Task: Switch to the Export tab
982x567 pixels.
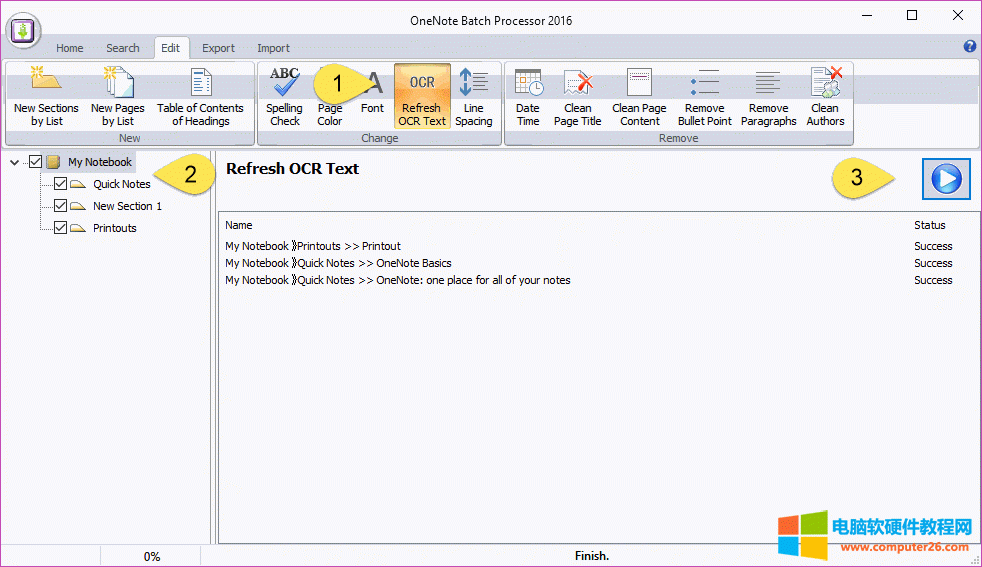Action: [218, 48]
